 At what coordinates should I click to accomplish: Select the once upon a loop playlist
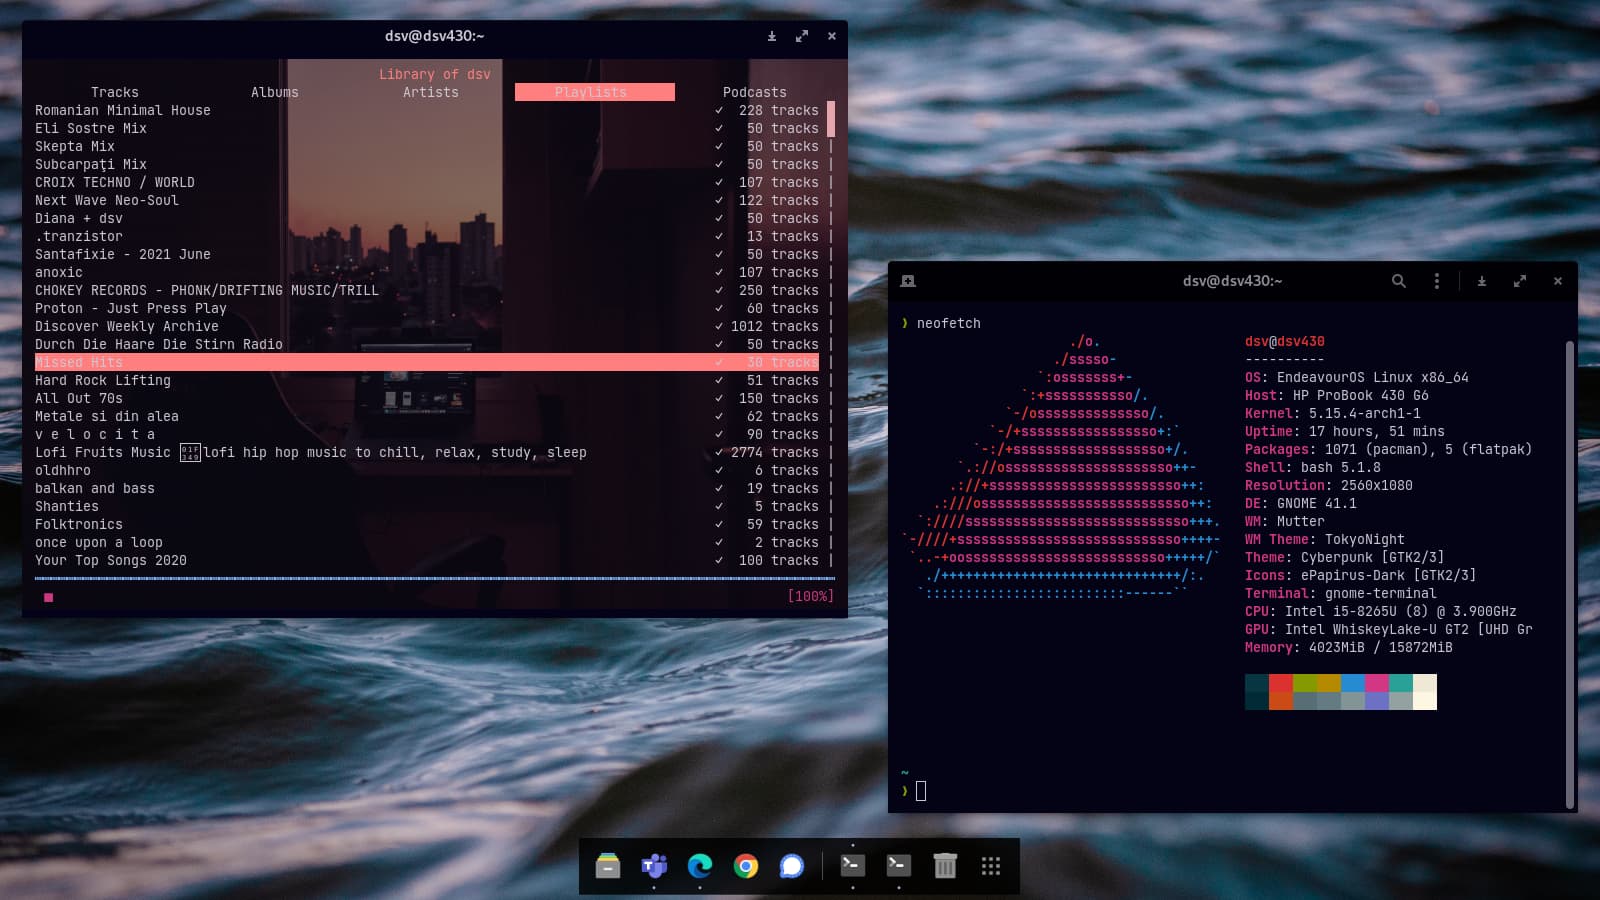pyautogui.click(x=427, y=542)
